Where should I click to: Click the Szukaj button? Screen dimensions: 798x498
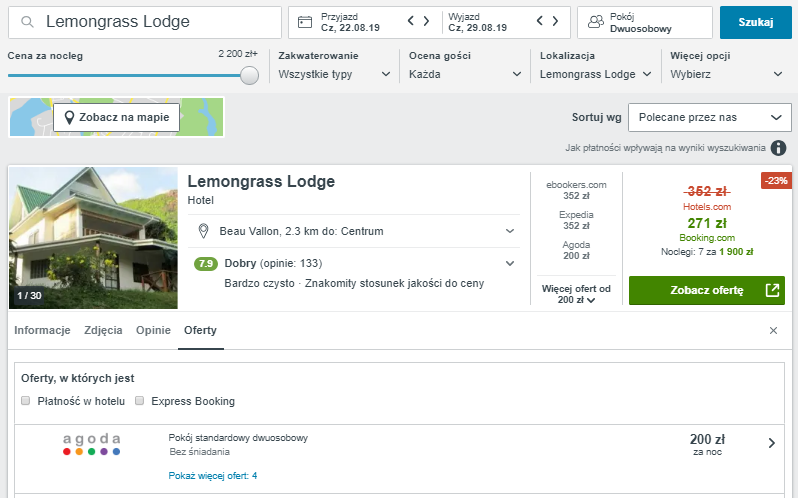[x=756, y=22]
